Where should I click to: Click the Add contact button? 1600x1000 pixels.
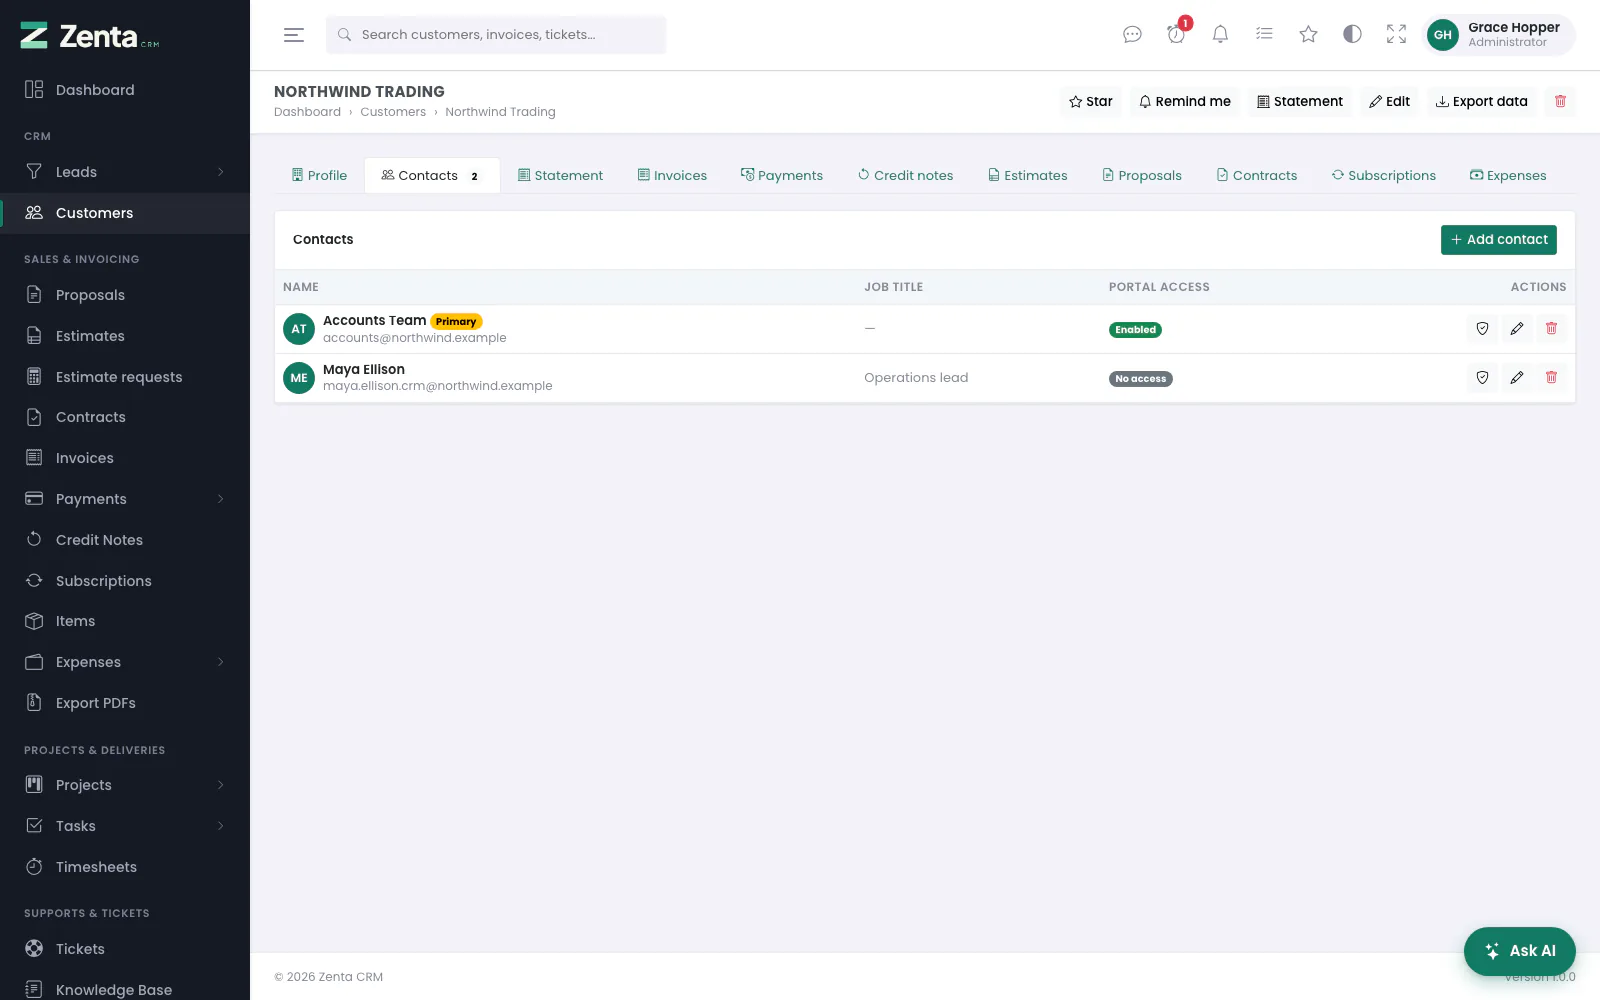click(1498, 240)
